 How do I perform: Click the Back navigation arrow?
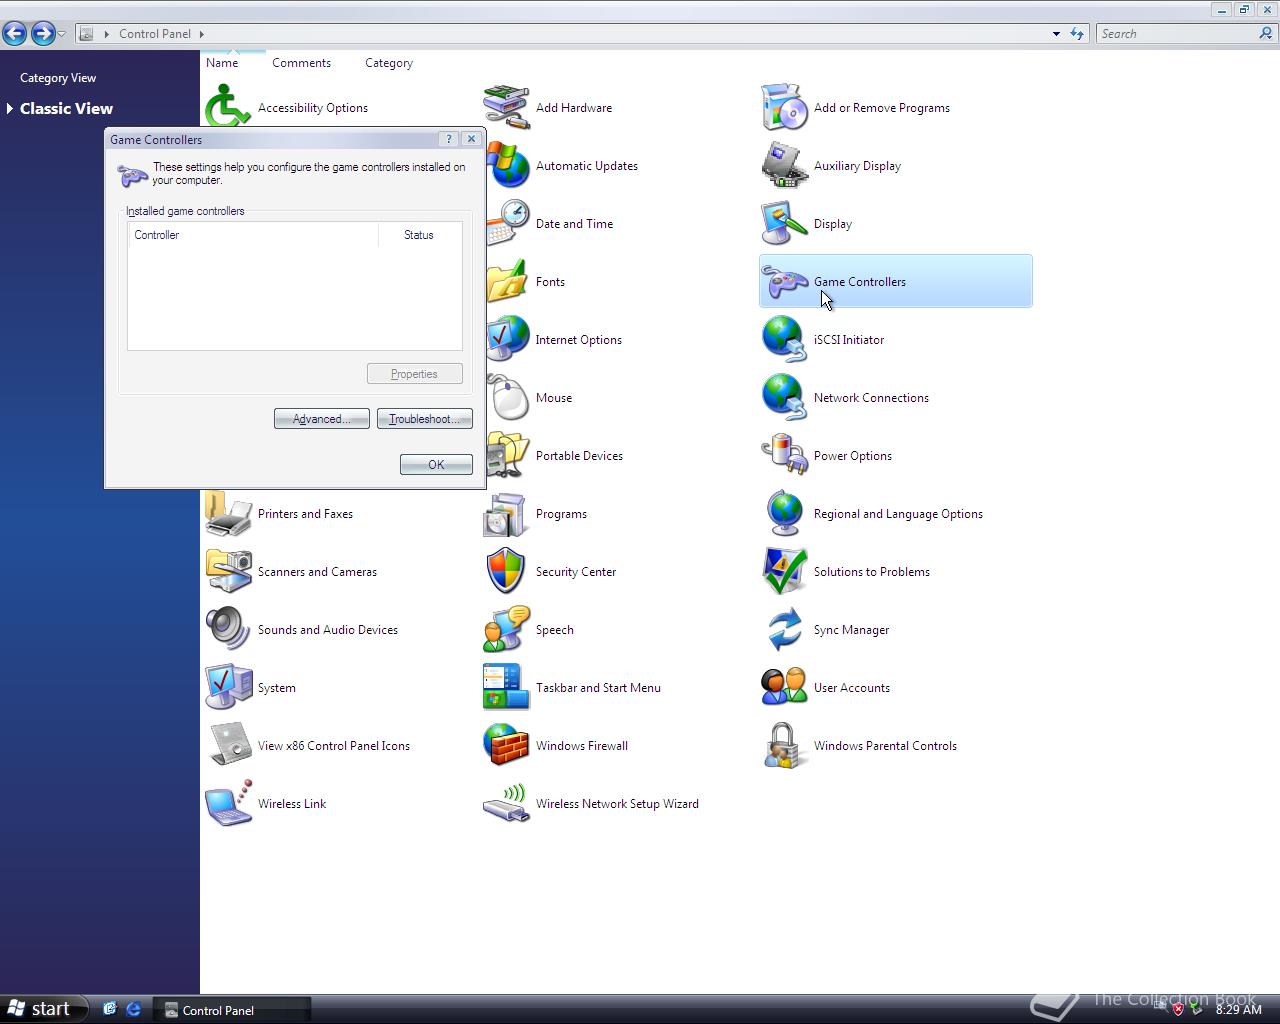point(15,33)
